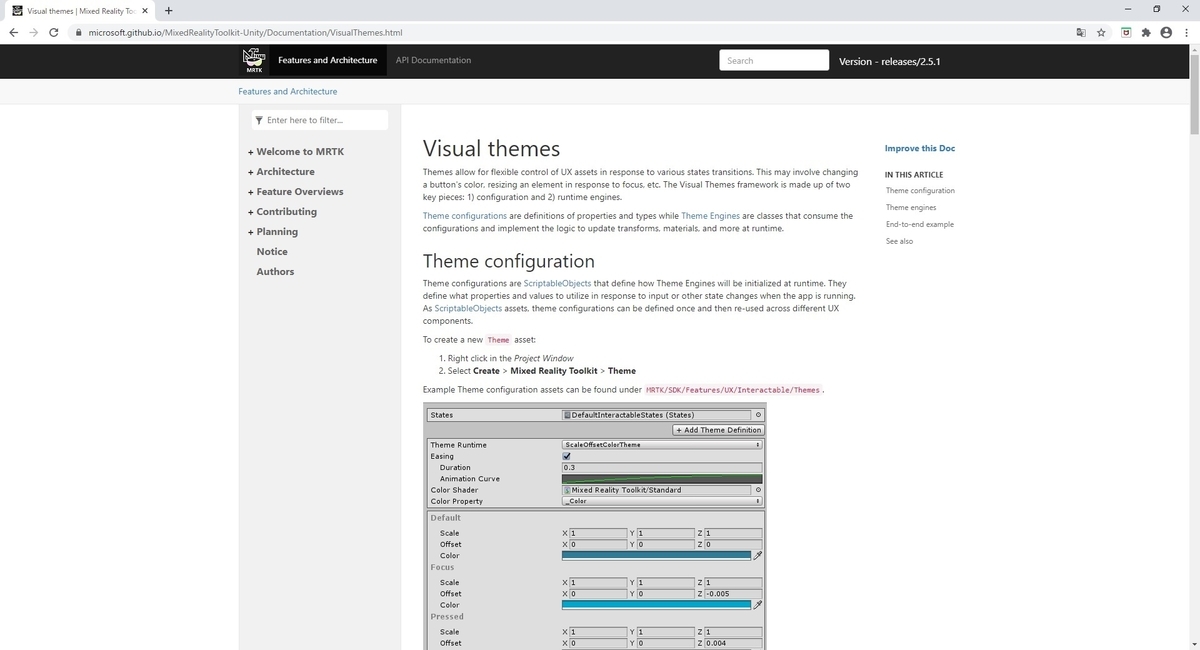The image size is (1200, 650).
Task: Click Pressed Offset Z field showing 0.004
Action: pyautogui.click(x=733, y=643)
